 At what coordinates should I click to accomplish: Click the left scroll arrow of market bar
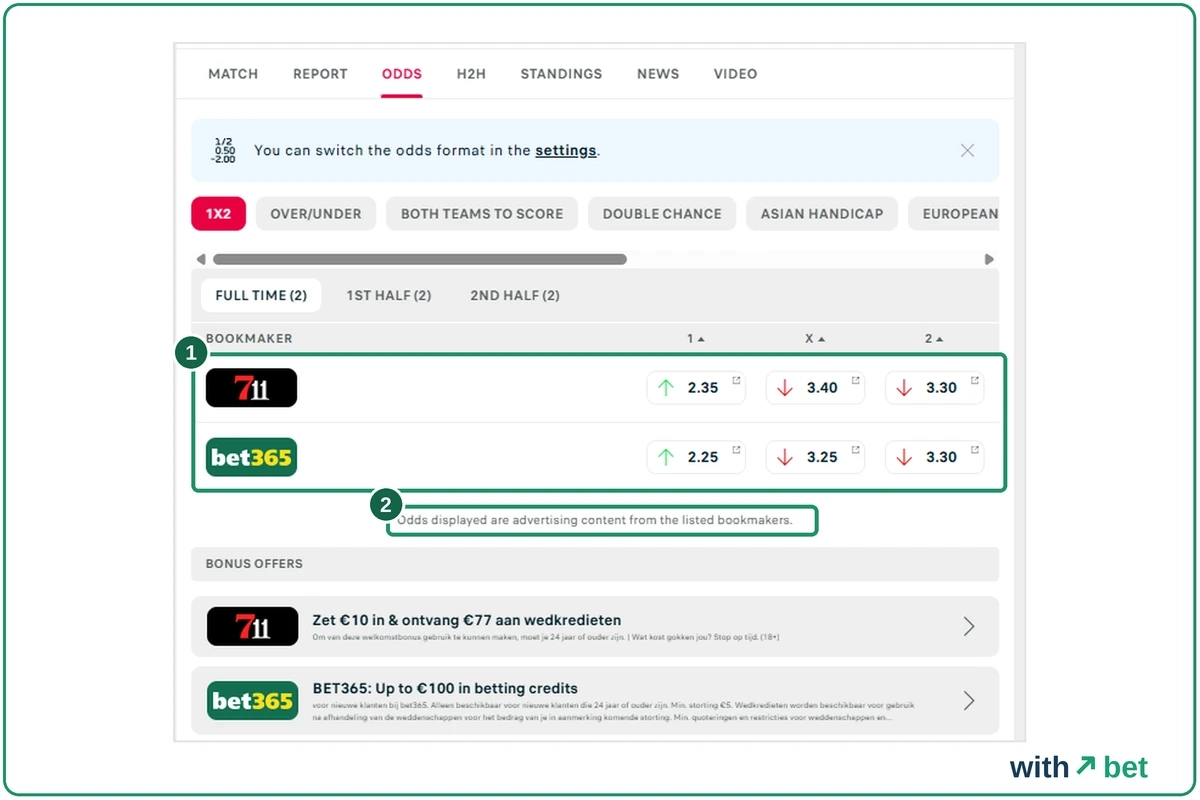coord(201,259)
